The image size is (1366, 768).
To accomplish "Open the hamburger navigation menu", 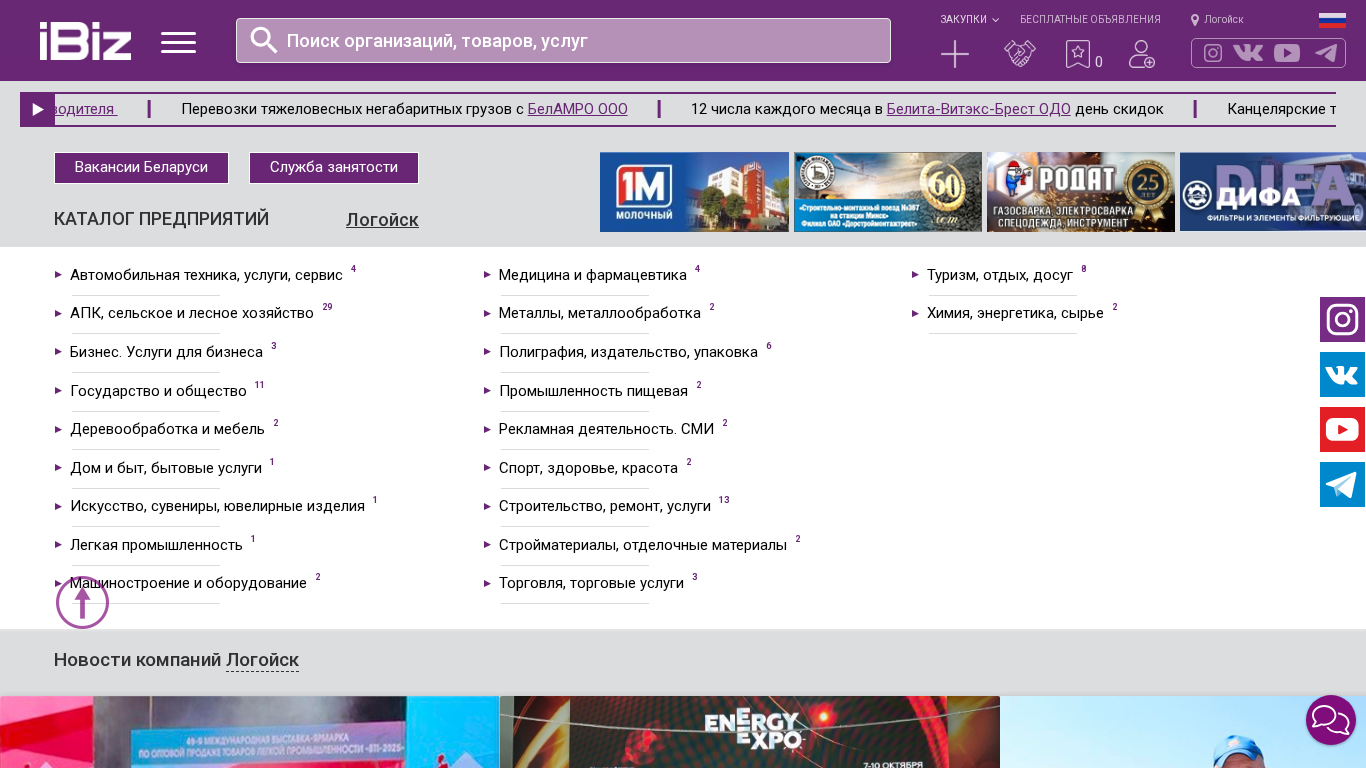I will click(x=178, y=42).
